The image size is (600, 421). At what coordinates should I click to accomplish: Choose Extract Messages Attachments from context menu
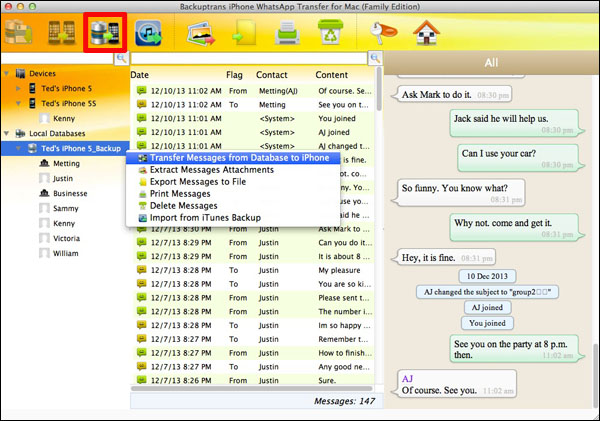210,170
